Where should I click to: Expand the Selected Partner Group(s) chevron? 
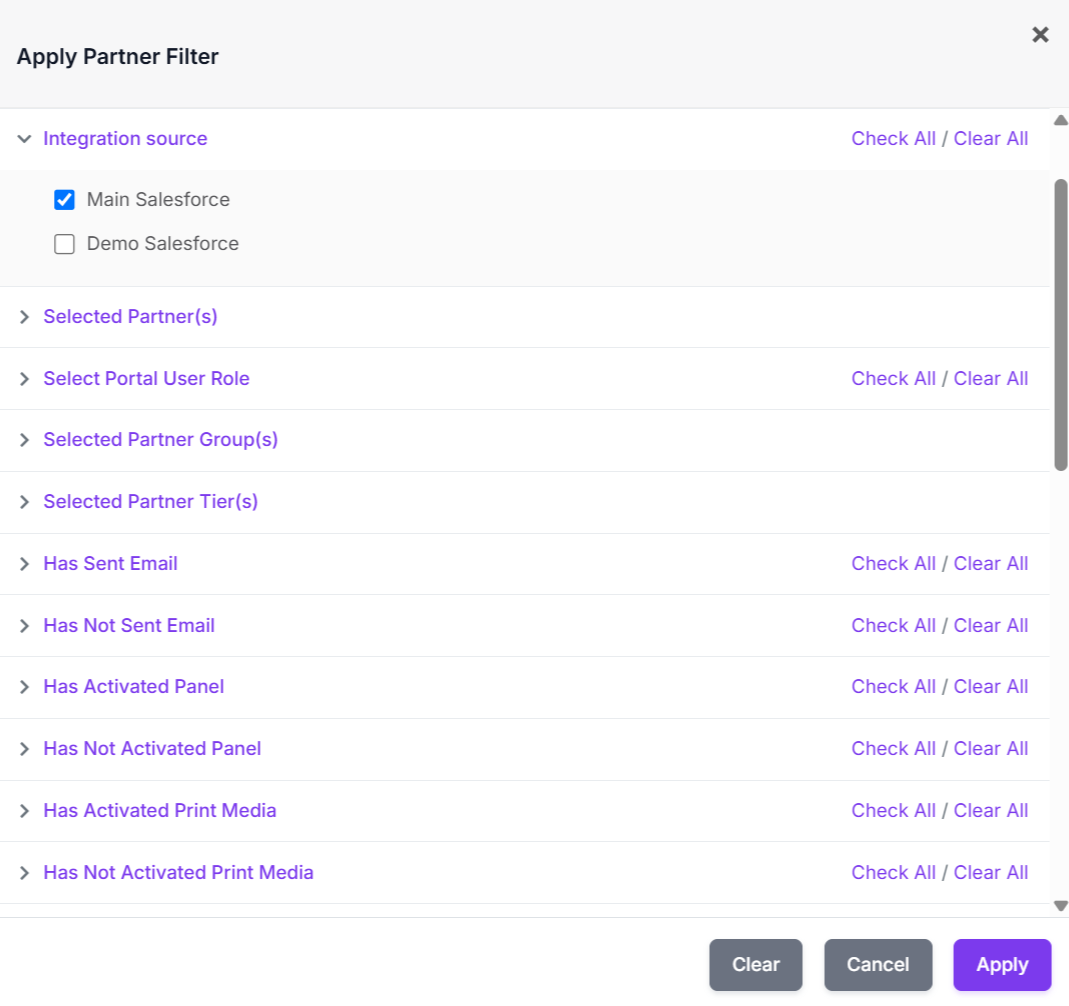pos(25,440)
